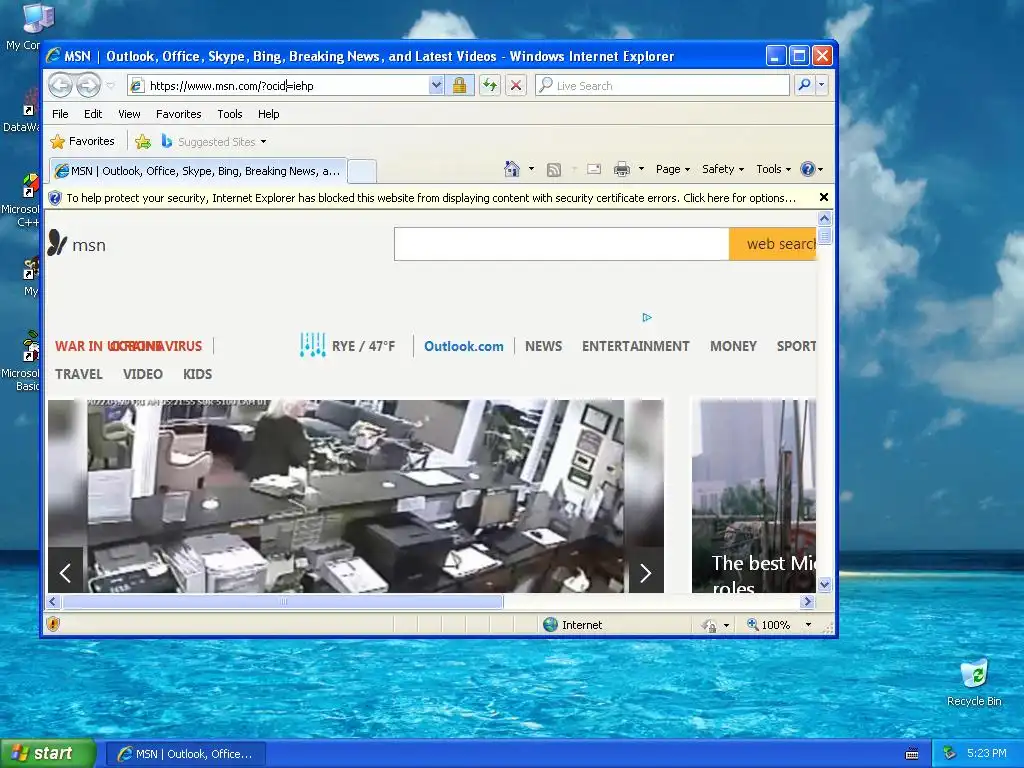Open the search provider options dropdown
This screenshot has width=1024, height=768.
pos(822,85)
